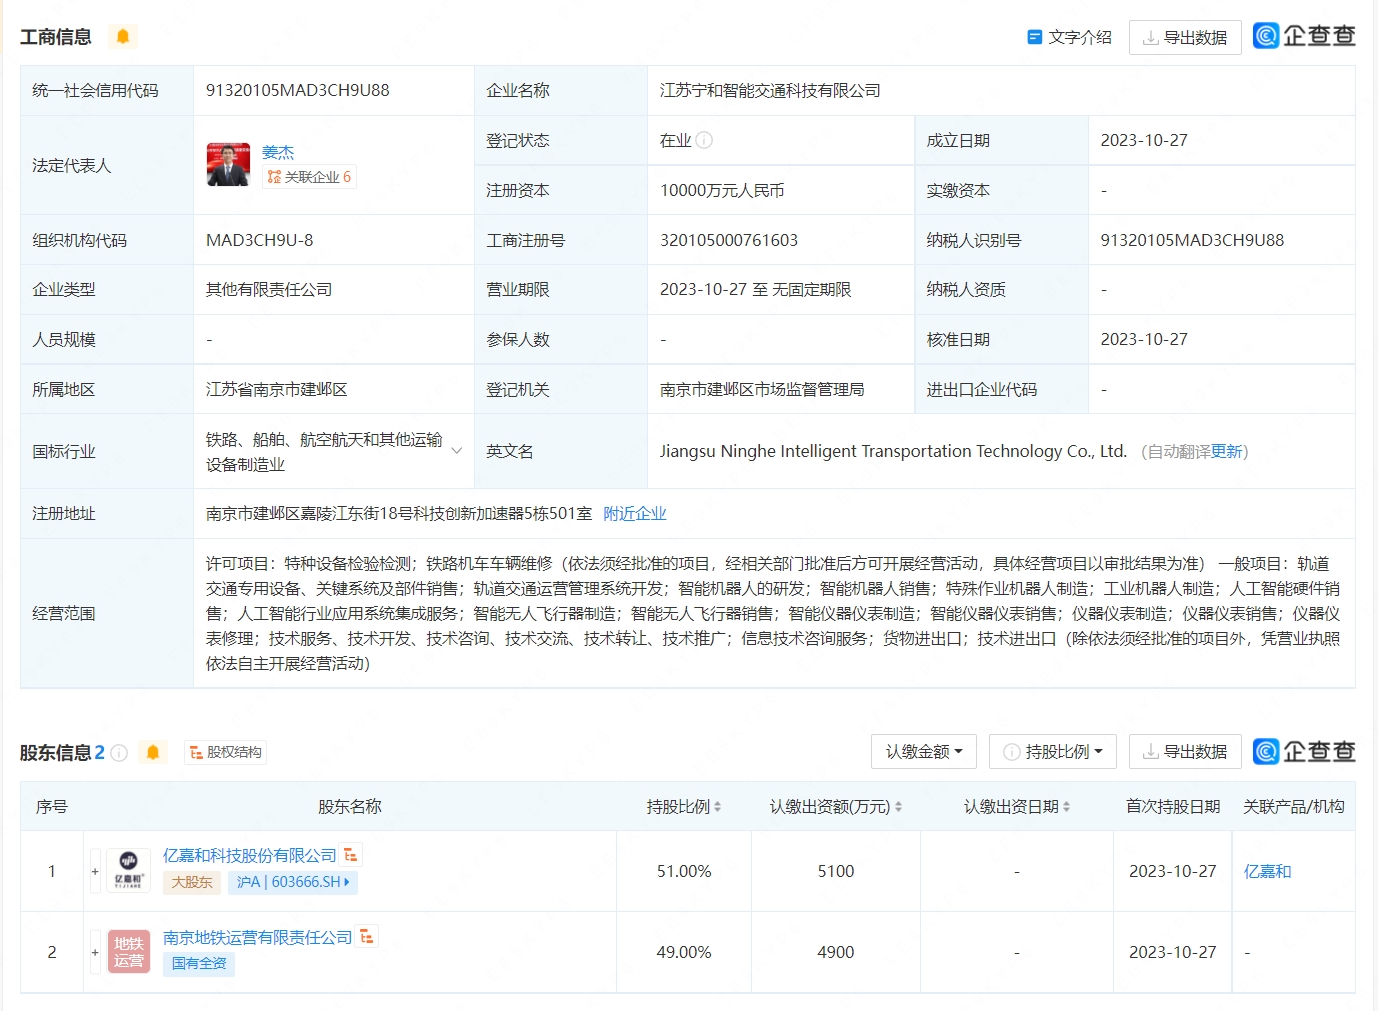Screen dimensions: 1378x1011
Task: Select the 49.00% shareholding cell
Action: coord(684,953)
